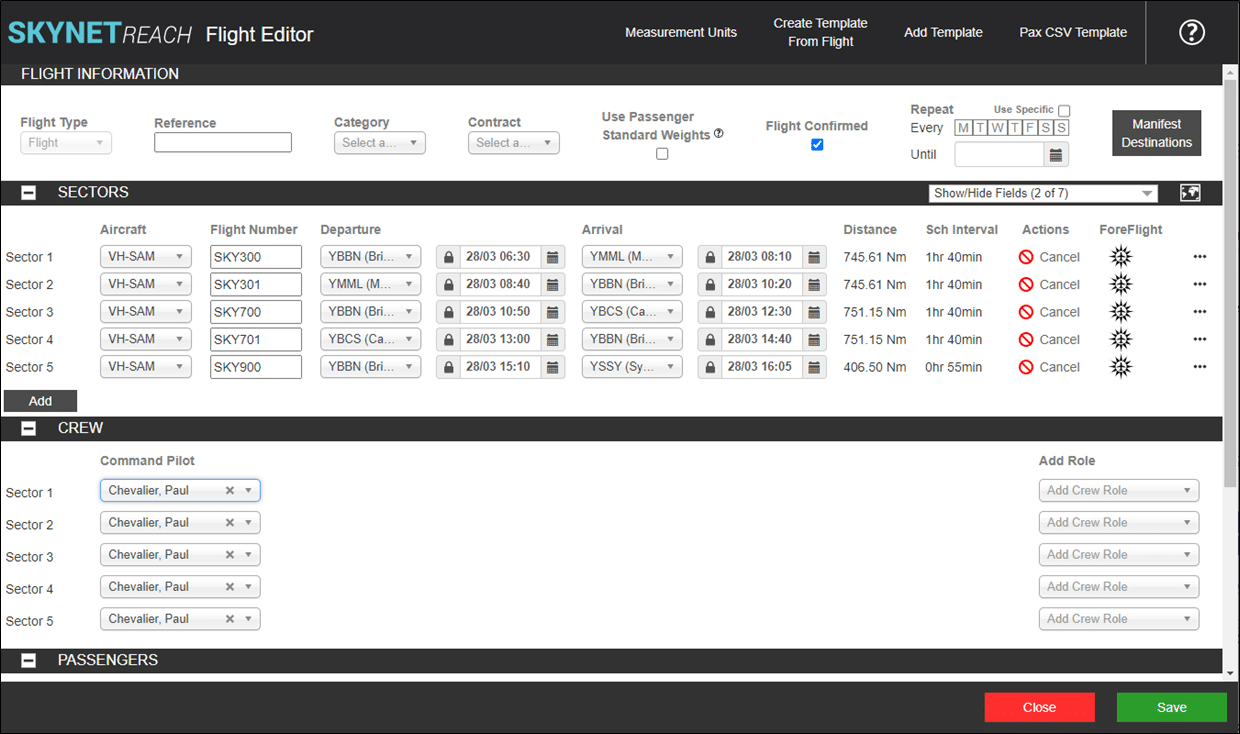Open more options for Sector 5
This screenshot has width=1240, height=734.
pyautogui.click(x=1199, y=367)
